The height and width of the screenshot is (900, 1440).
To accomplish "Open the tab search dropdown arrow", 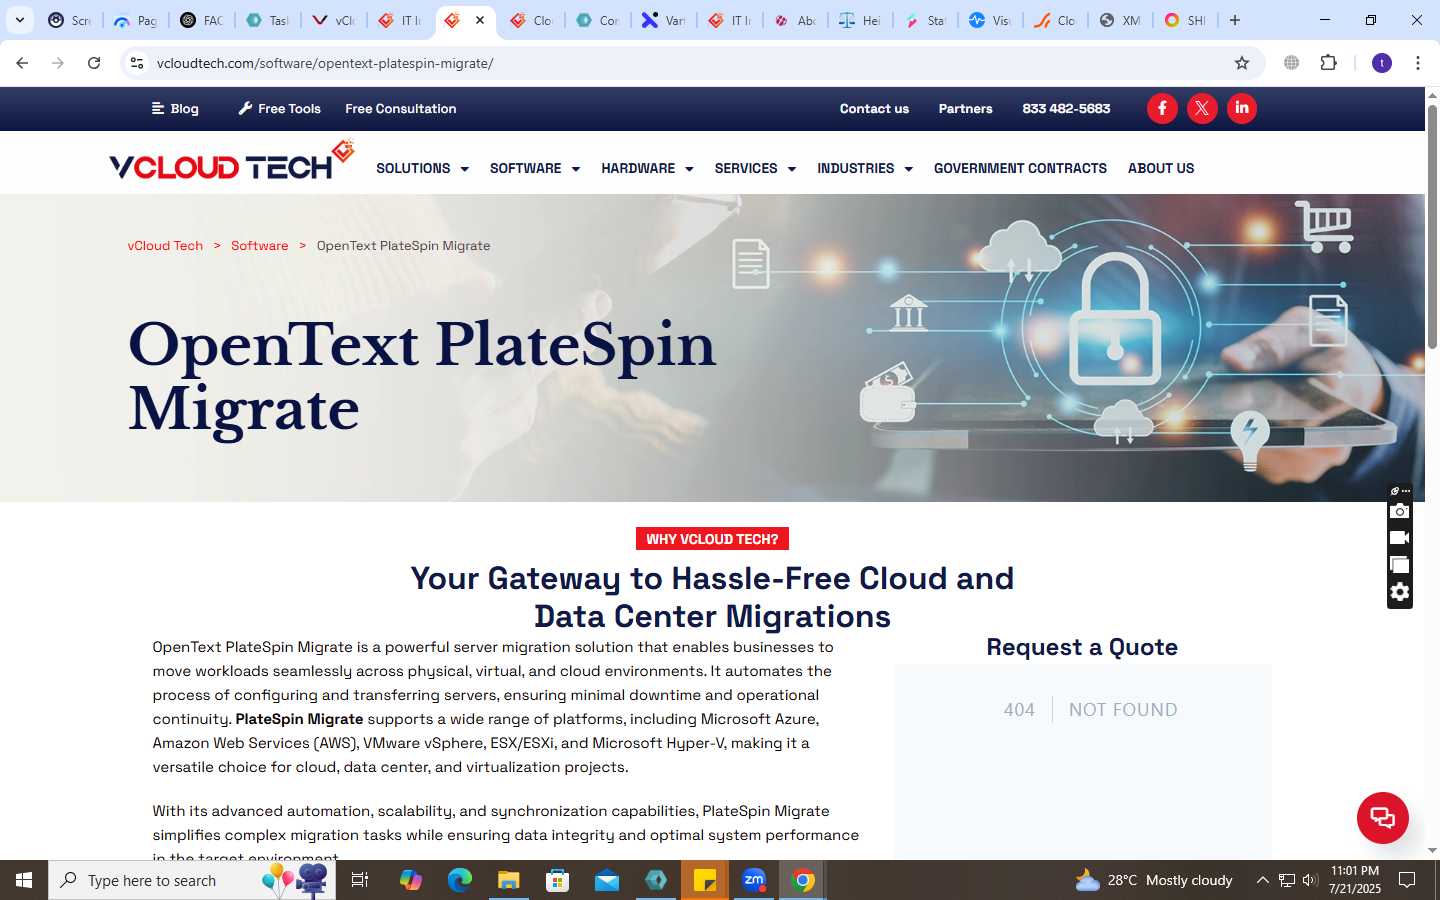I will [x=20, y=20].
